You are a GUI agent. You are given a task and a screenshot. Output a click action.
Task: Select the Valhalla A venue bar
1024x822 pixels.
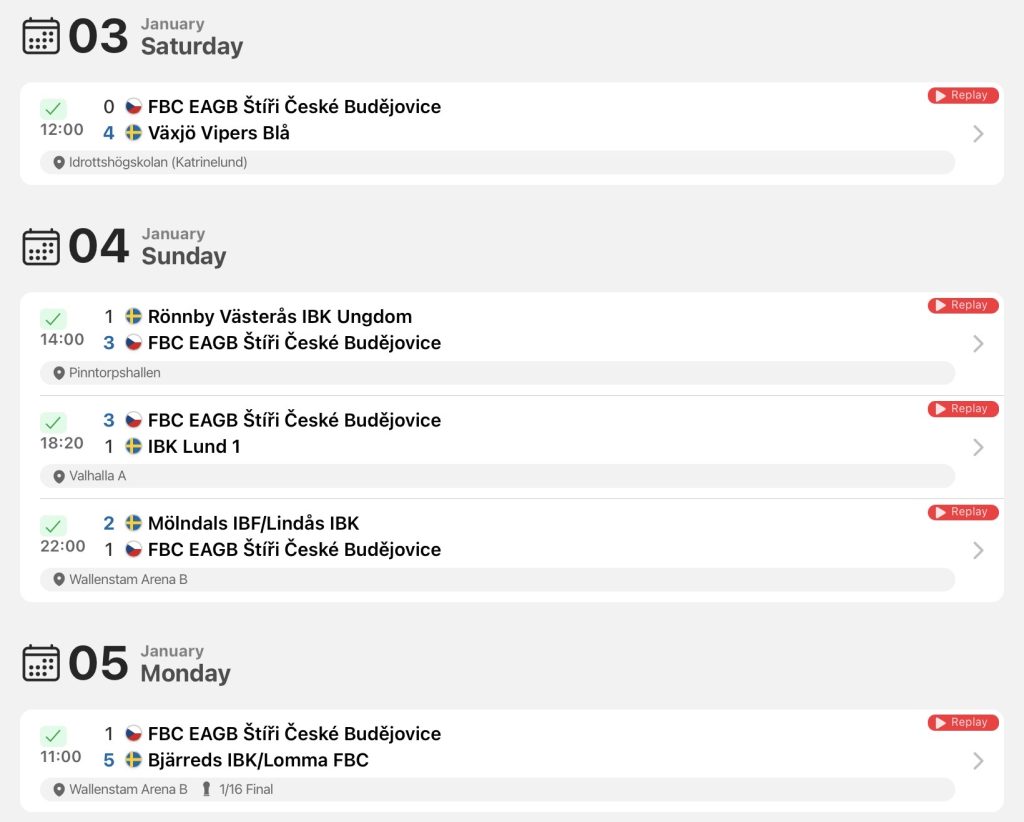(497, 476)
